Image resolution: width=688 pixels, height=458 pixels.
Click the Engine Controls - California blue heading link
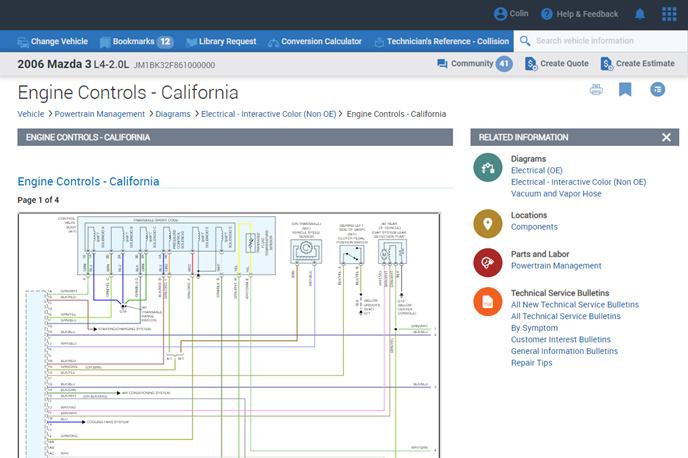click(x=88, y=182)
